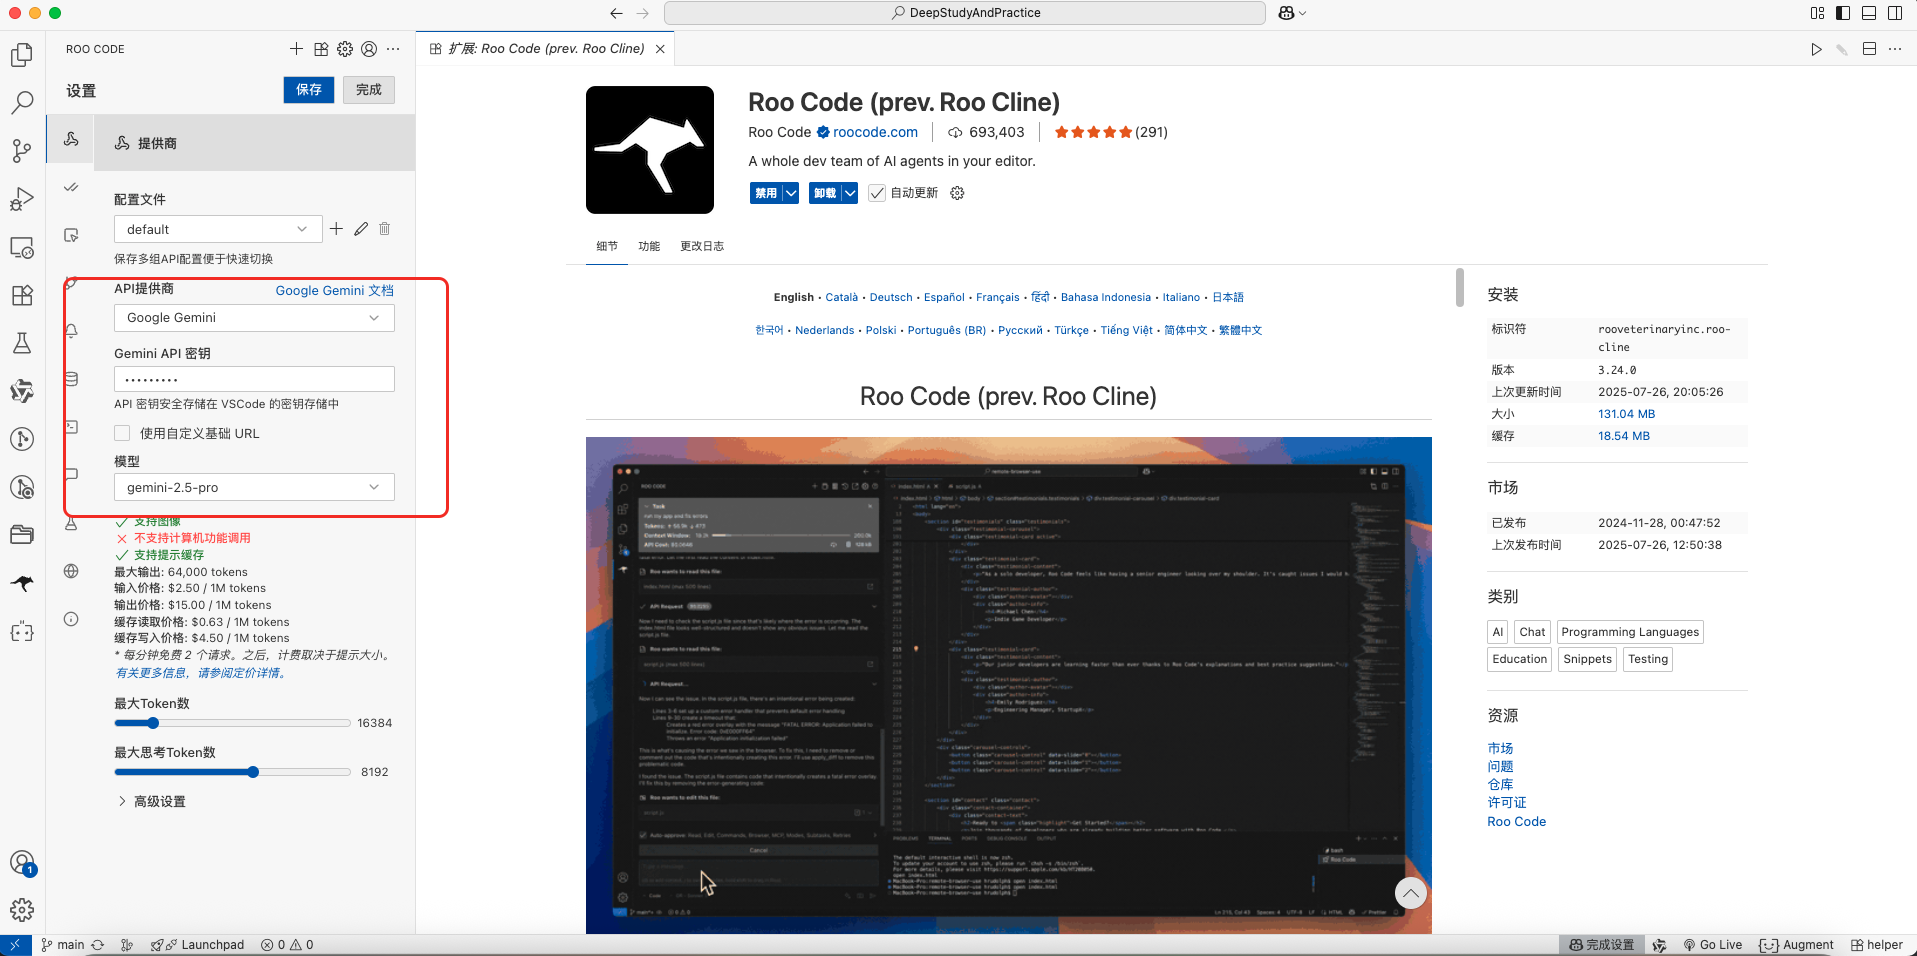Select the notifications bell settings section
This screenshot has width=1917, height=956.
click(x=71, y=331)
